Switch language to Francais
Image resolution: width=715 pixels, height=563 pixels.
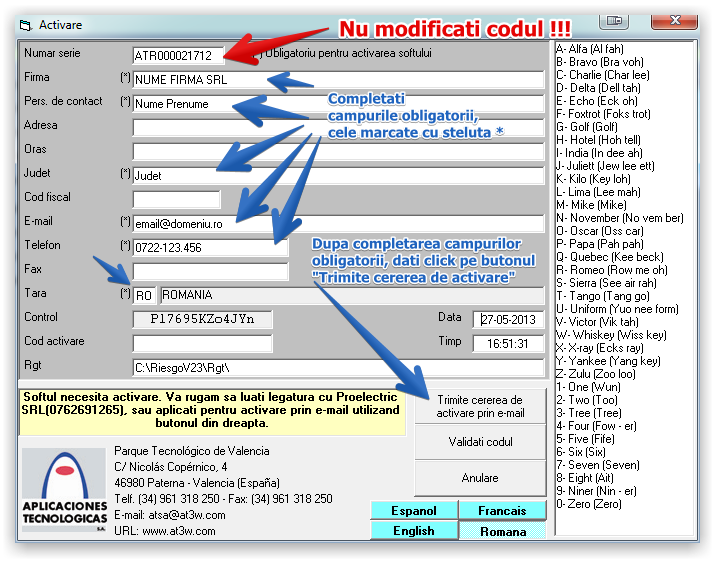coord(502,511)
